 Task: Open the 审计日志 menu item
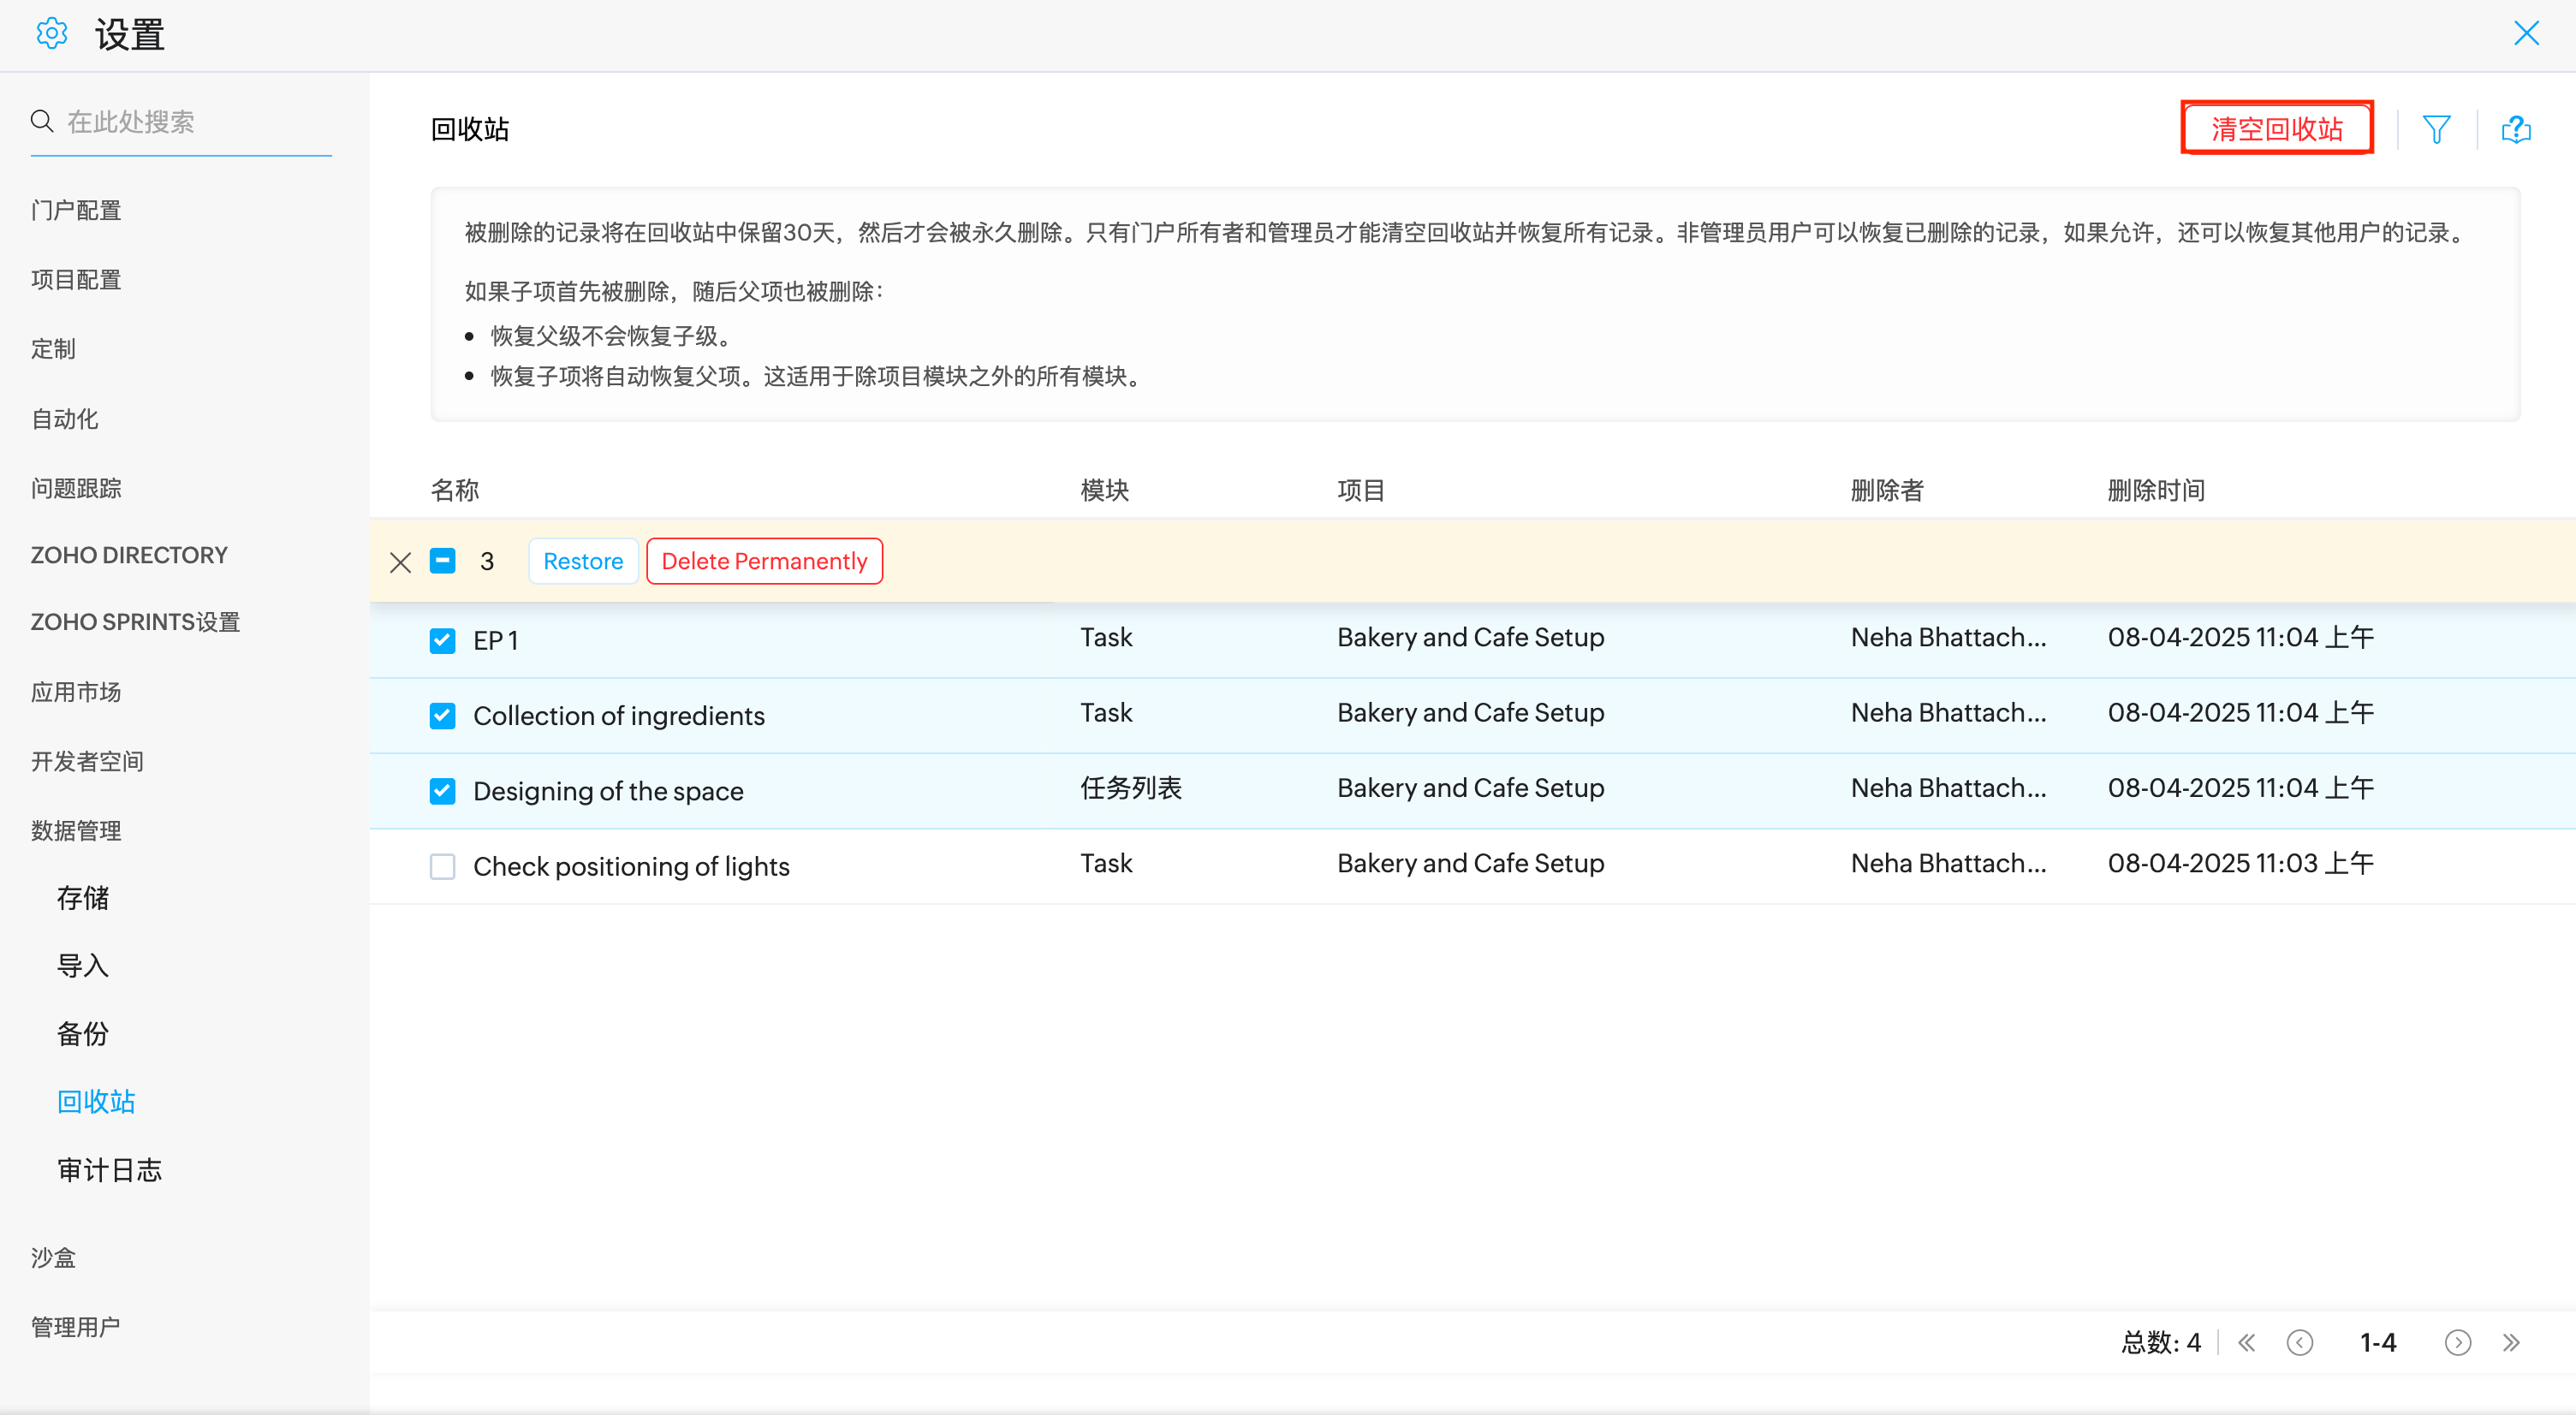pyautogui.click(x=109, y=1169)
